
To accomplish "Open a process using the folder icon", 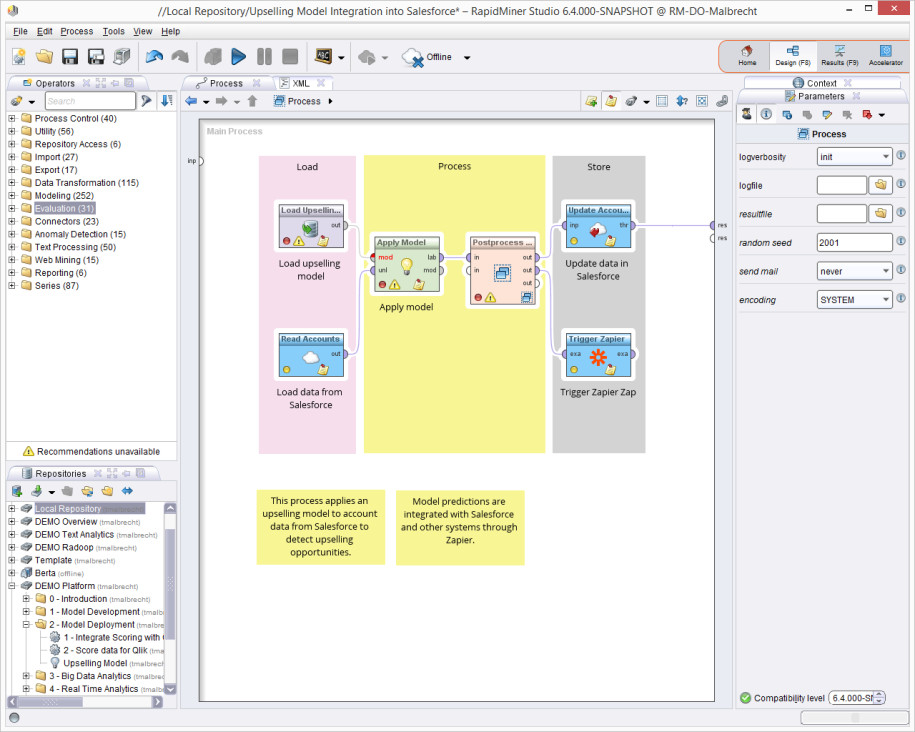I will point(44,57).
